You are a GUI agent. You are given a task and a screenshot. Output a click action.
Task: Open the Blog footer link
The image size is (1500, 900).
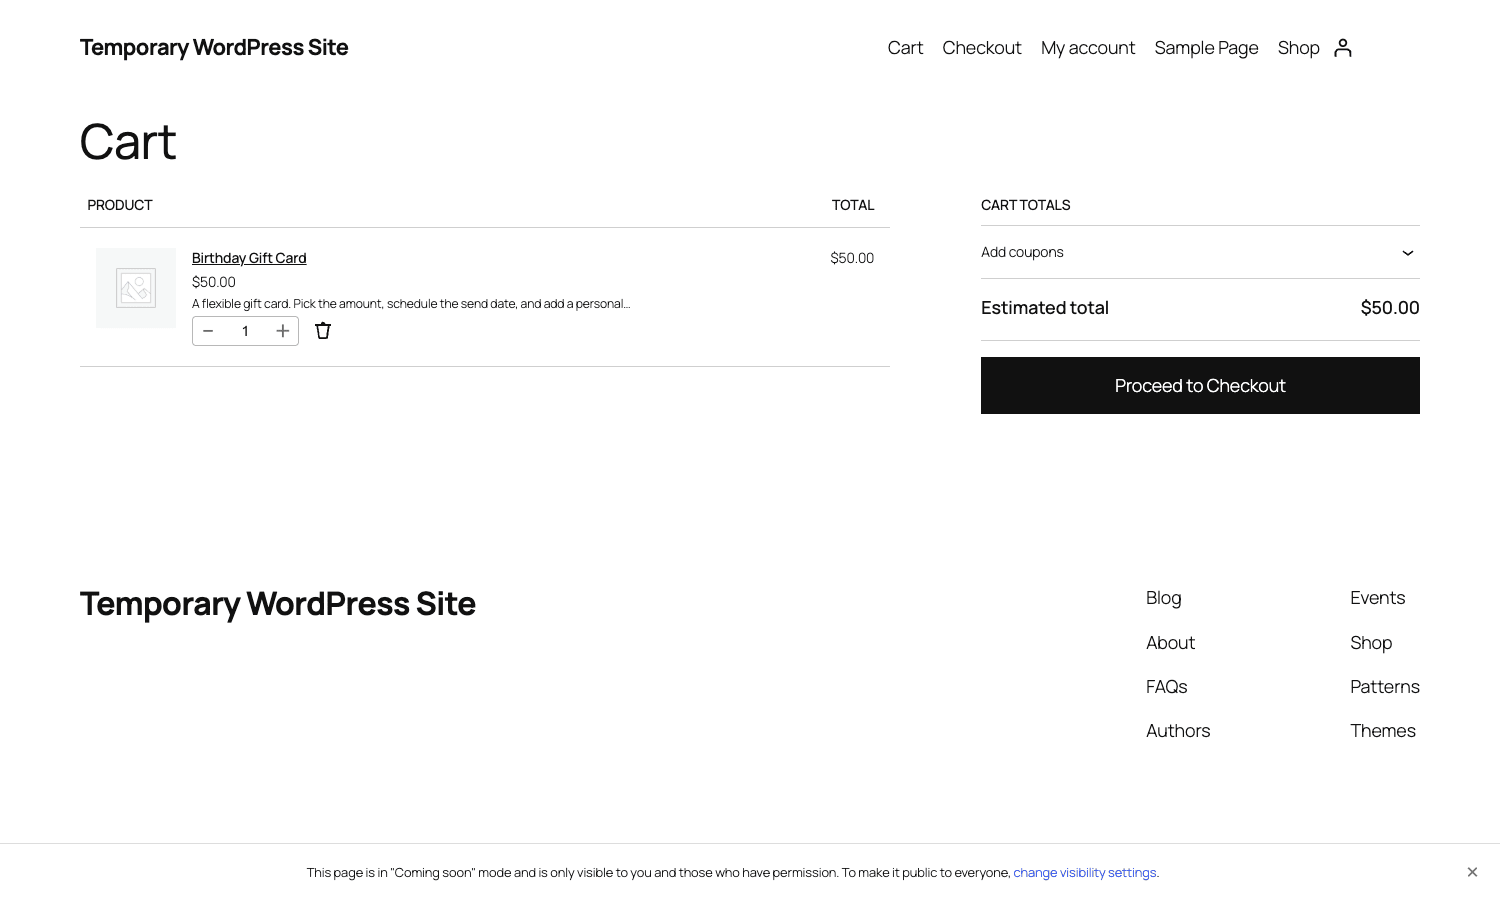click(1163, 598)
